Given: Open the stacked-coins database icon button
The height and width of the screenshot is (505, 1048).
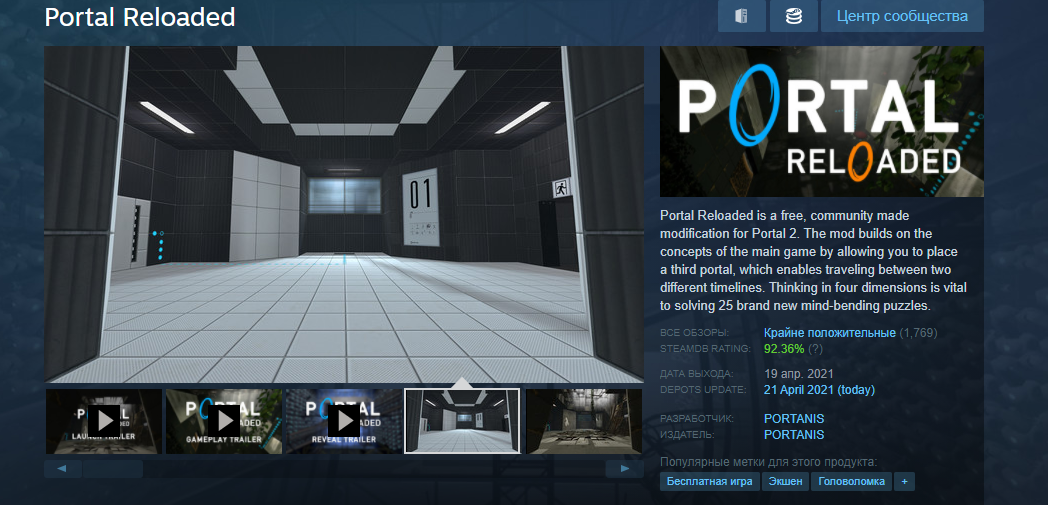Looking at the screenshot, I should [794, 16].
